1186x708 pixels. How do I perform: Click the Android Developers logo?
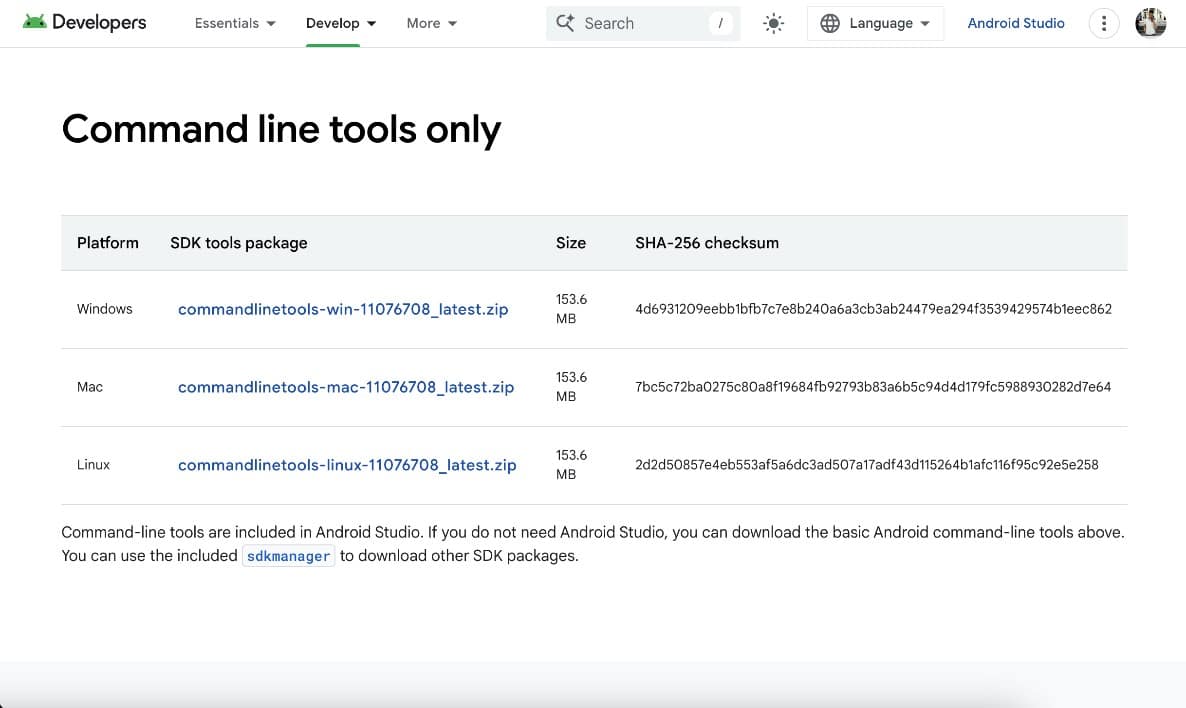coord(84,22)
